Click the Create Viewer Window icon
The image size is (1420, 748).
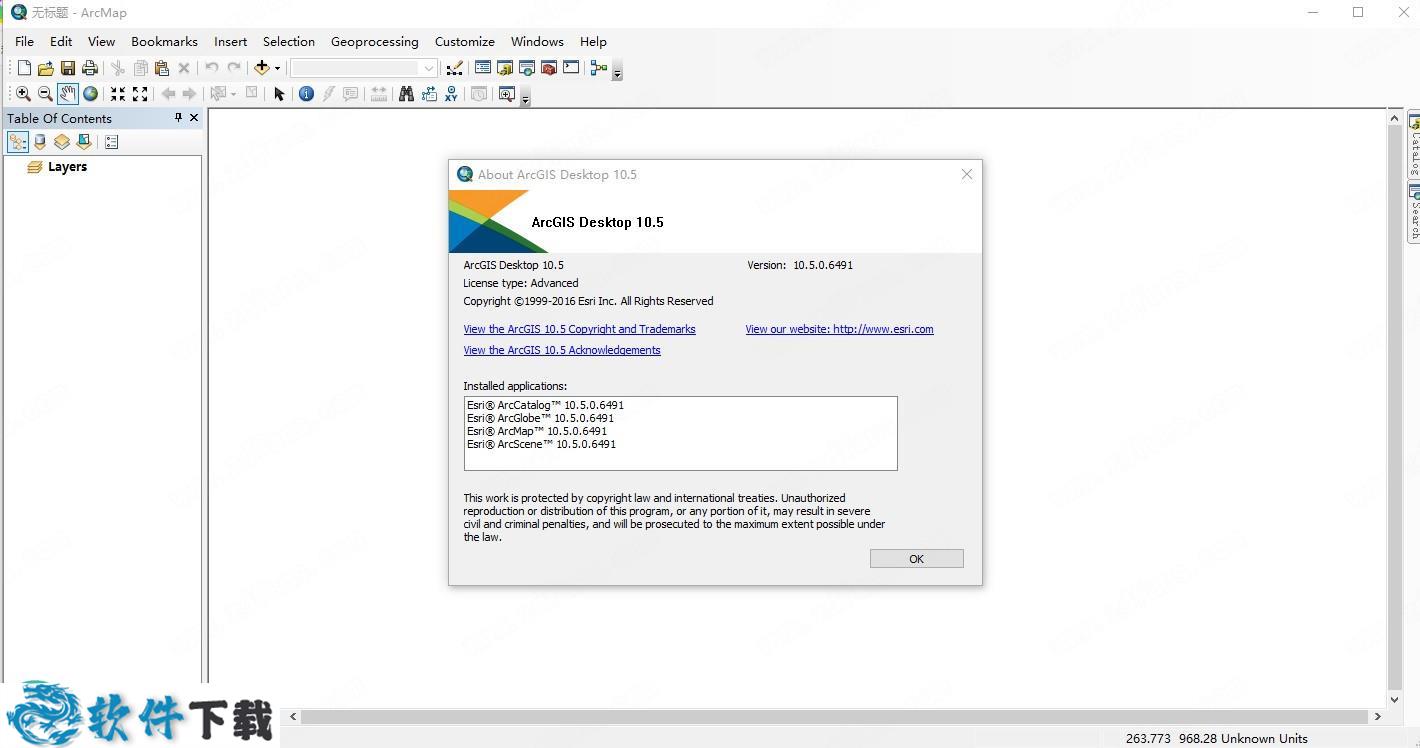(507, 94)
